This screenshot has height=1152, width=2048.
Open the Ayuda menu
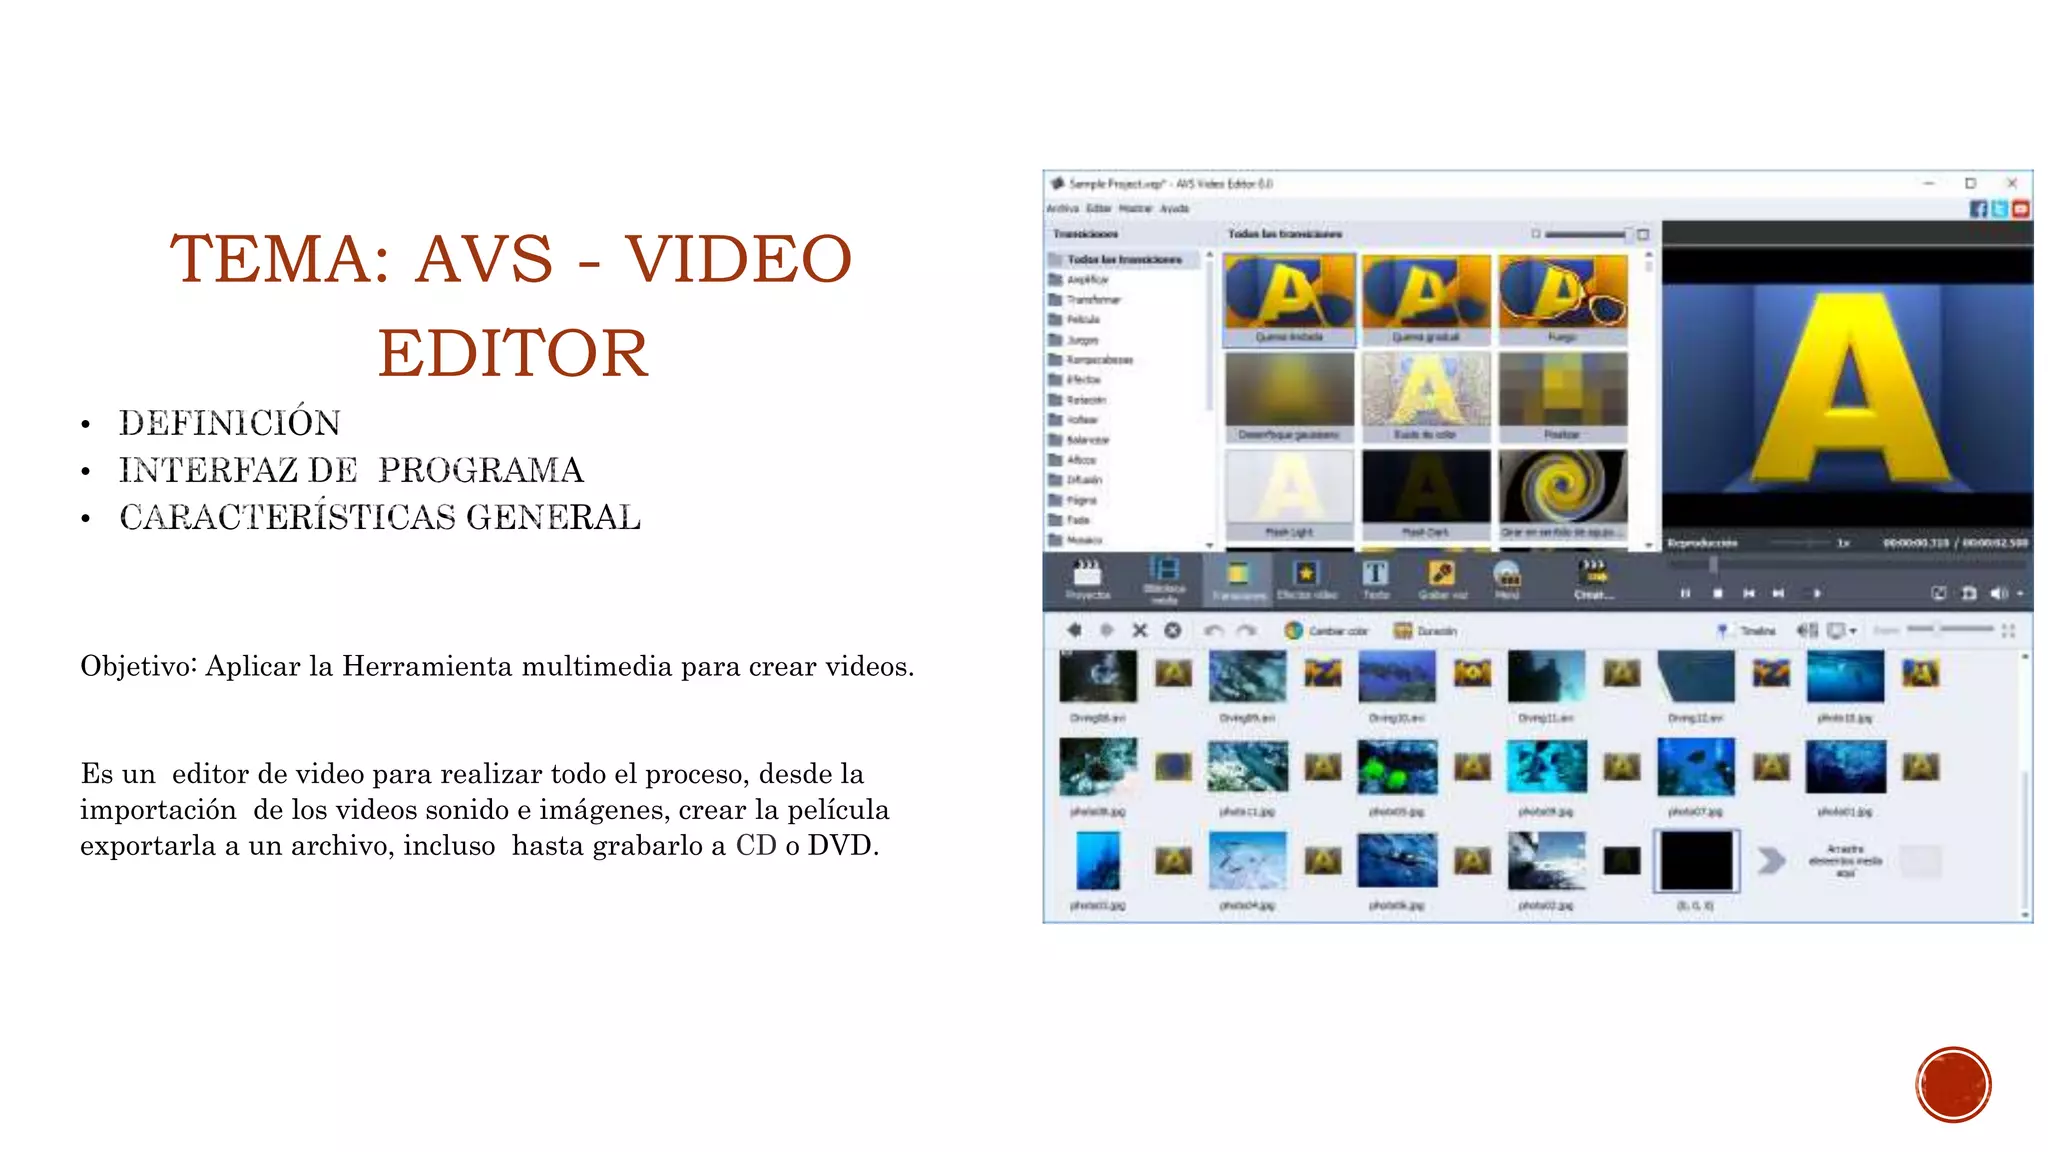[x=1174, y=209]
